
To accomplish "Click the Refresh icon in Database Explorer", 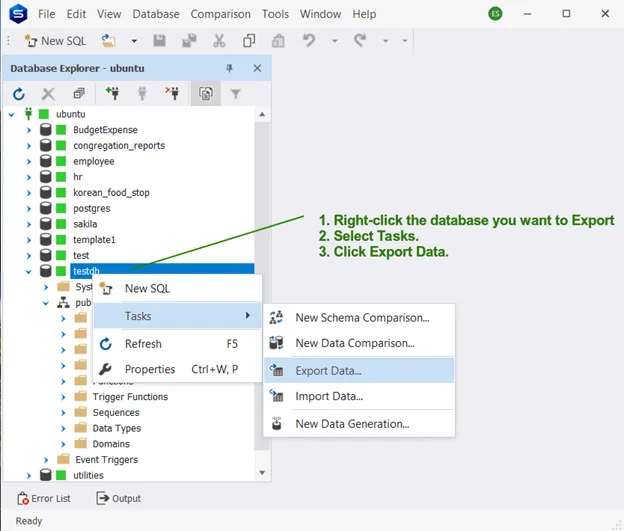I will [18, 94].
